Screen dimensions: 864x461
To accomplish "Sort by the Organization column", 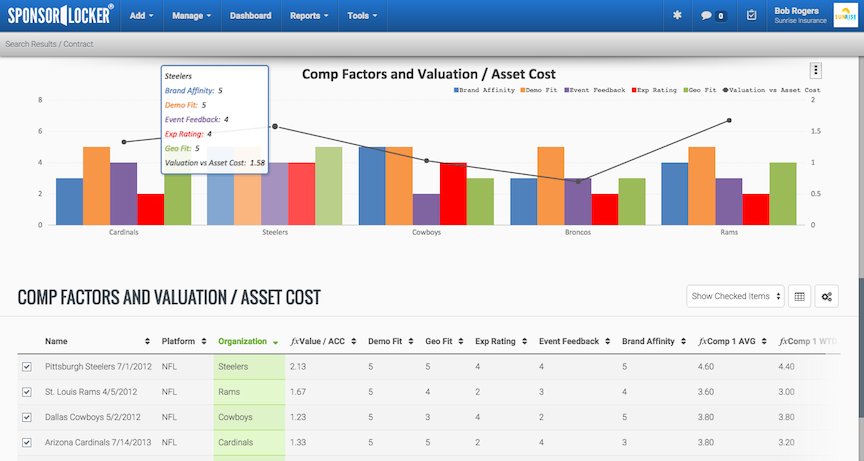I will [x=249, y=341].
